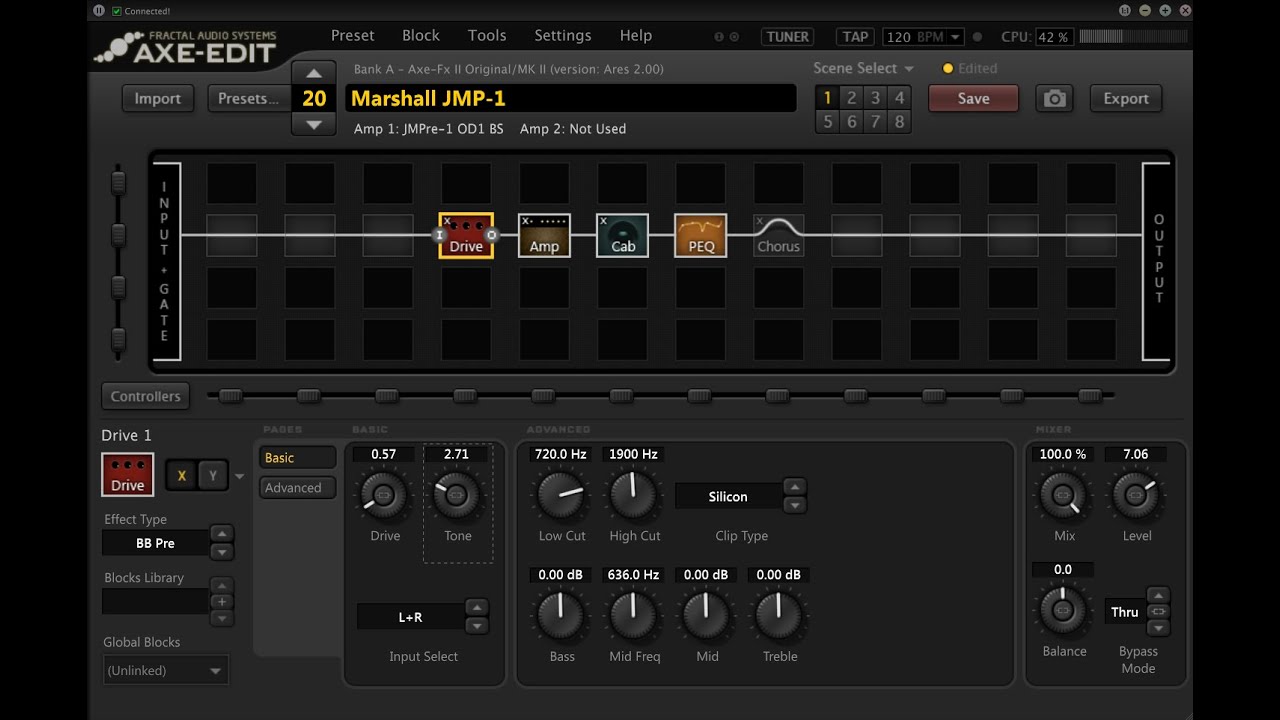This screenshot has height=720, width=1280.
Task: Click the Treble knob
Action: 780,615
